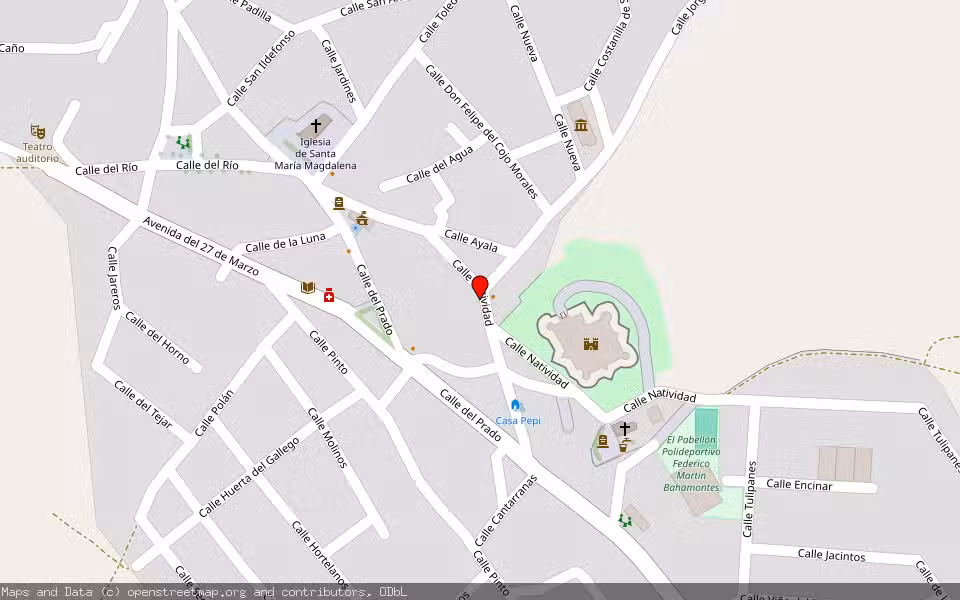Select the Calle Toledo label at the top
The image size is (960, 600).
[438, 22]
